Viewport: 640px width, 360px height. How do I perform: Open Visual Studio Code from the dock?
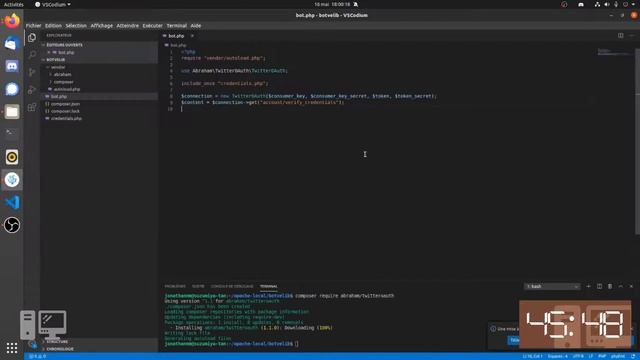click(12, 202)
